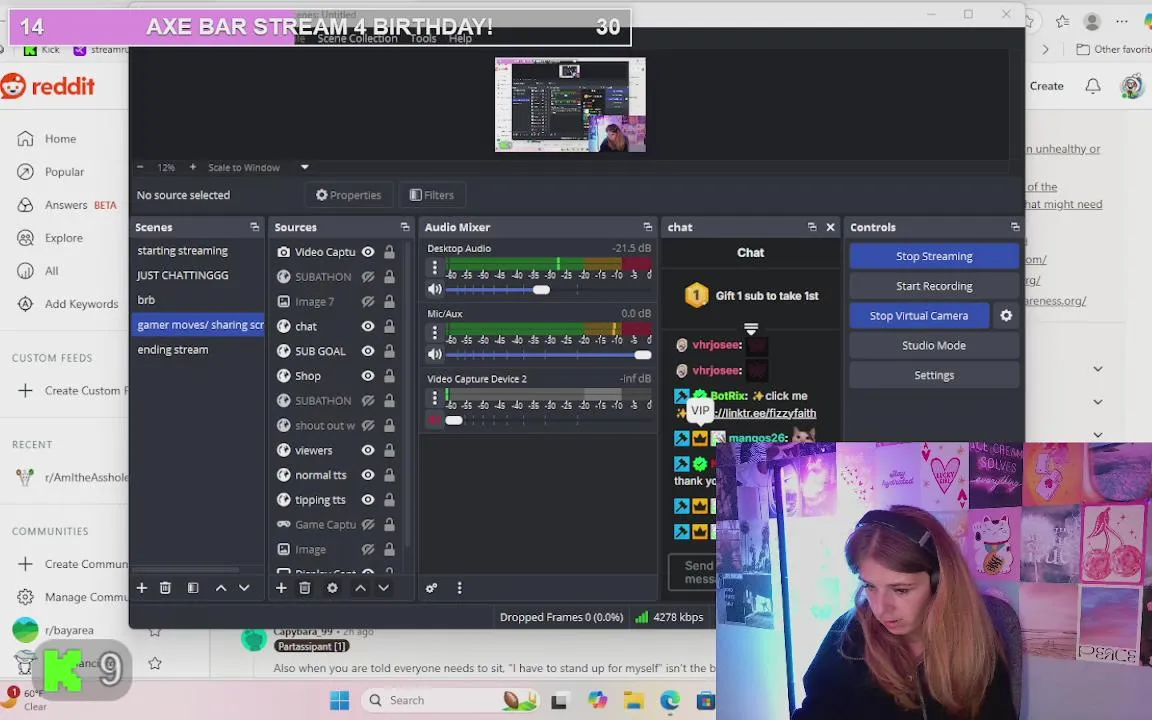Show the shout out w source
Image resolution: width=1152 pixels, height=720 pixels.
[368, 425]
